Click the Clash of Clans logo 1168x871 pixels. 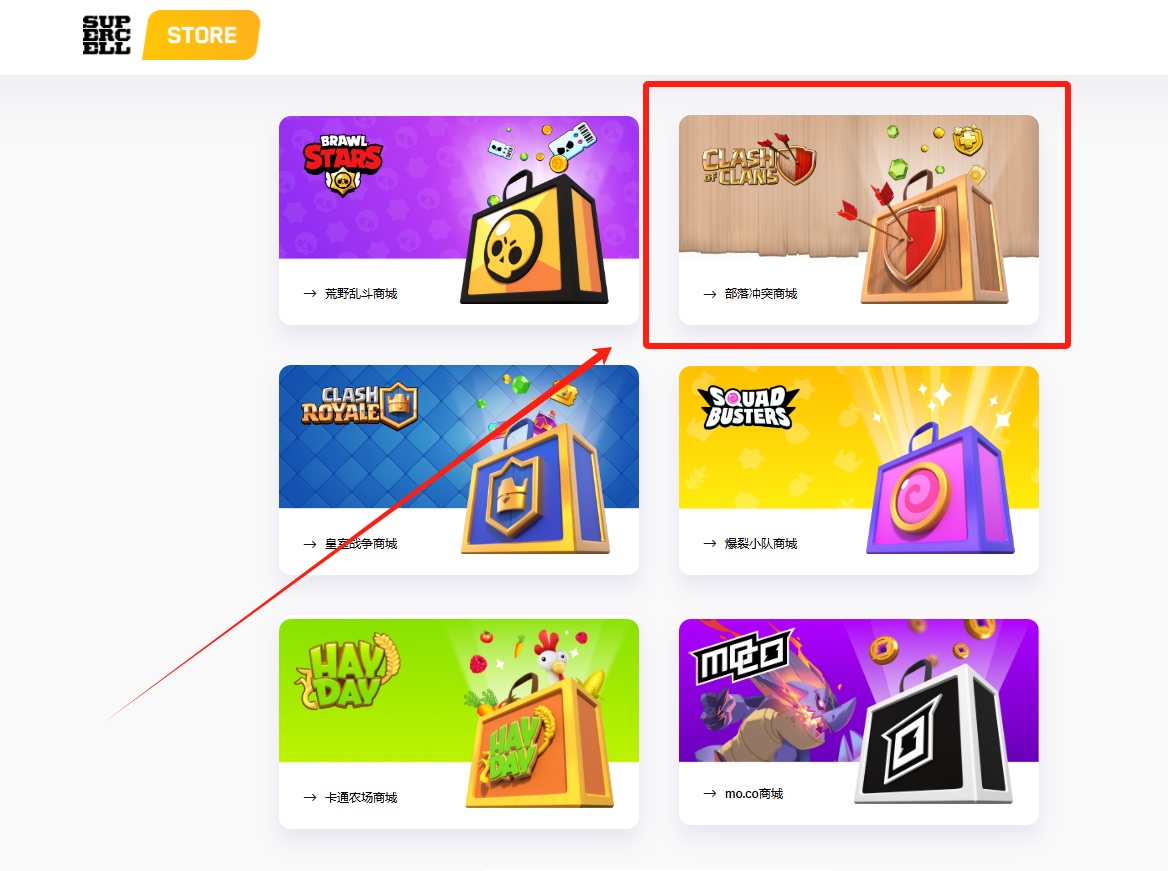tap(759, 160)
